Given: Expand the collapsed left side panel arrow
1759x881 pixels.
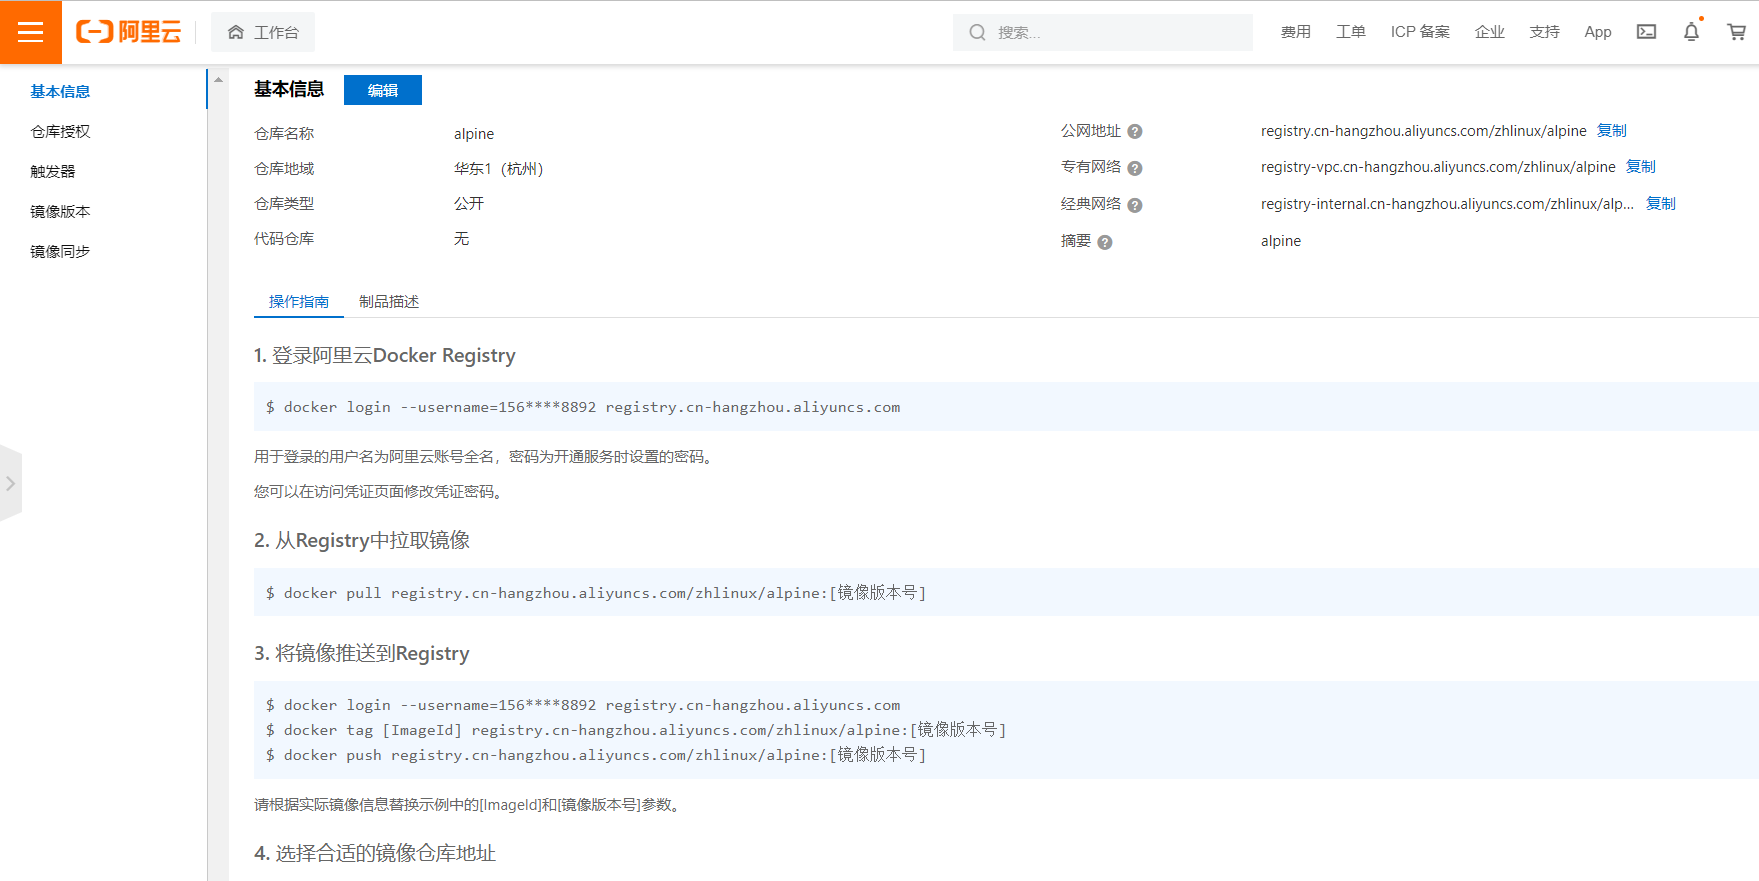Looking at the screenshot, I should click(x=10, y=483).
